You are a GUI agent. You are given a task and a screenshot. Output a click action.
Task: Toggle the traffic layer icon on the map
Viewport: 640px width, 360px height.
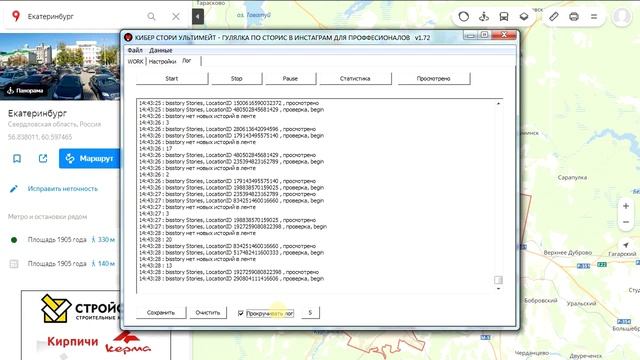tap(464, 17)
